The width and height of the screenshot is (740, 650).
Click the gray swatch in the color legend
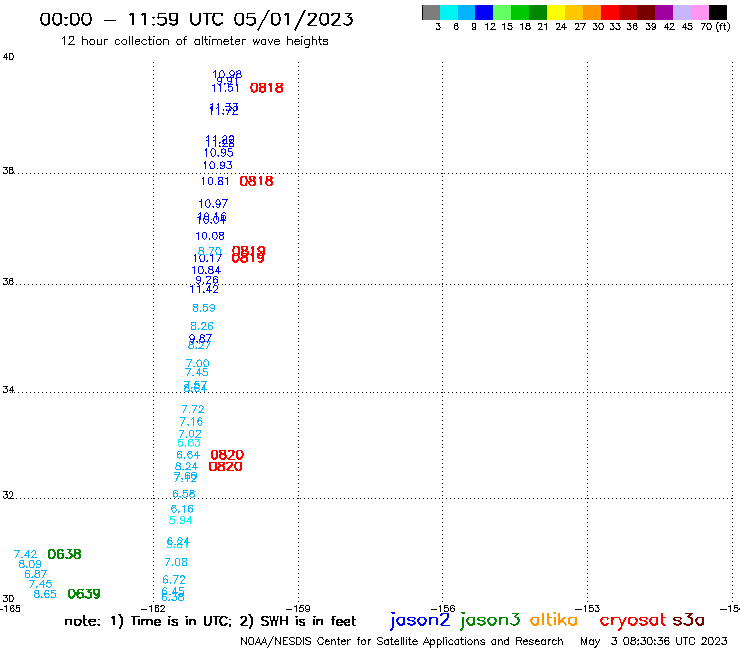tap(431, 12)
